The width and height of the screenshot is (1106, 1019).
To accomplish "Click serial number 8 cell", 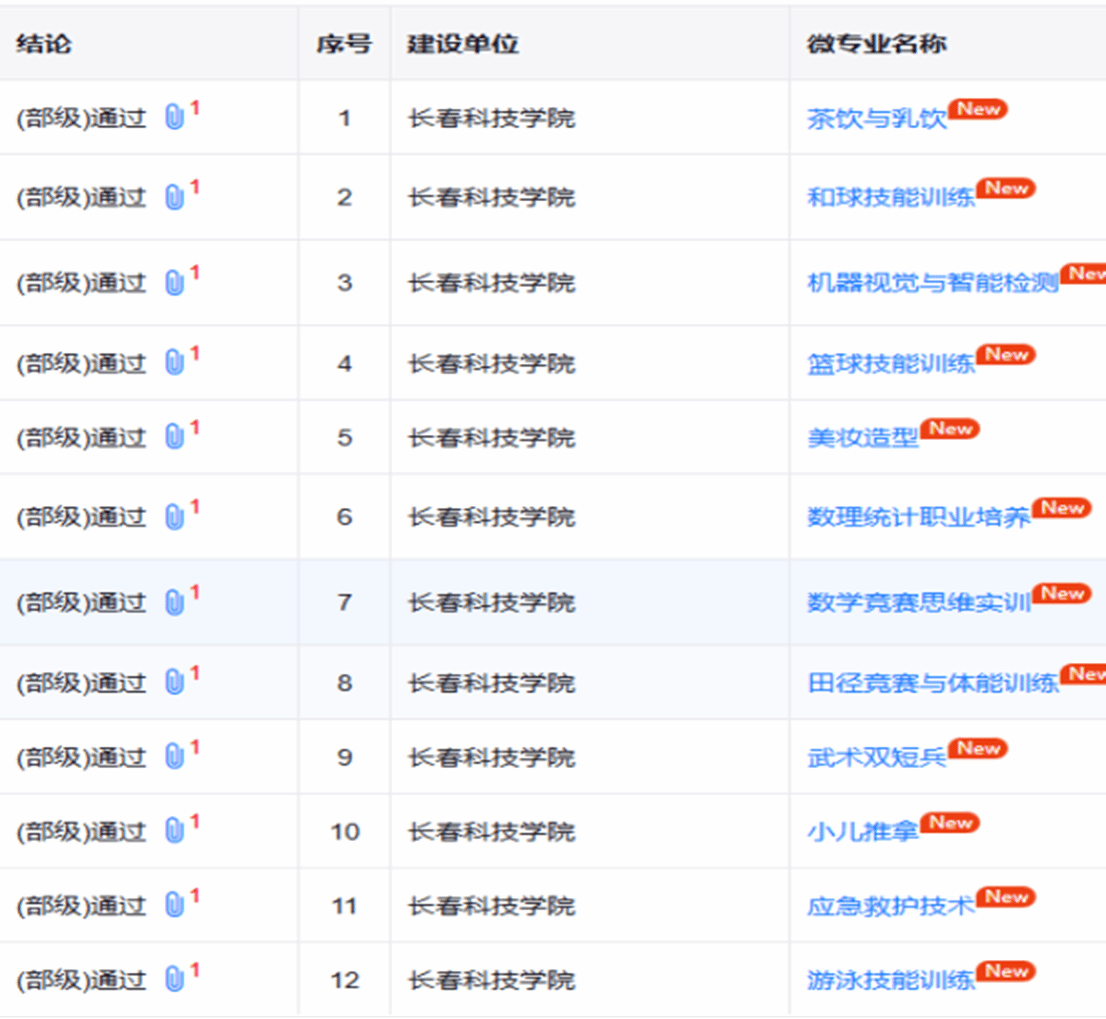I will (344, 683).
